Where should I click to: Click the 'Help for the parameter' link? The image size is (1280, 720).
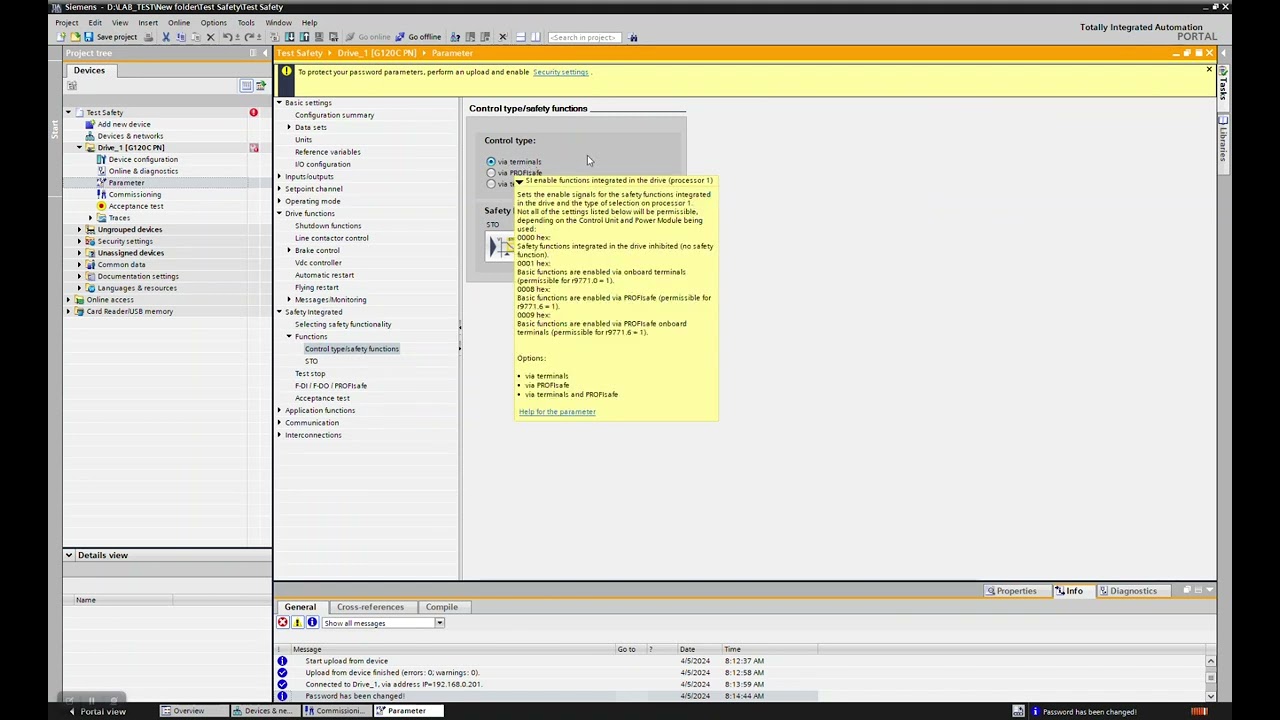click(x=557, y=412)
